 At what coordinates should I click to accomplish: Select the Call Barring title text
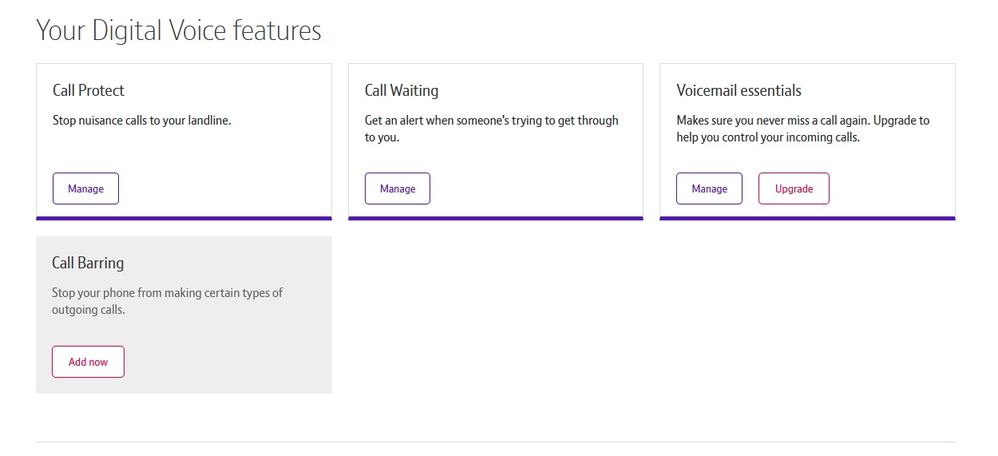pyautogui.click(x=88, y=263)
